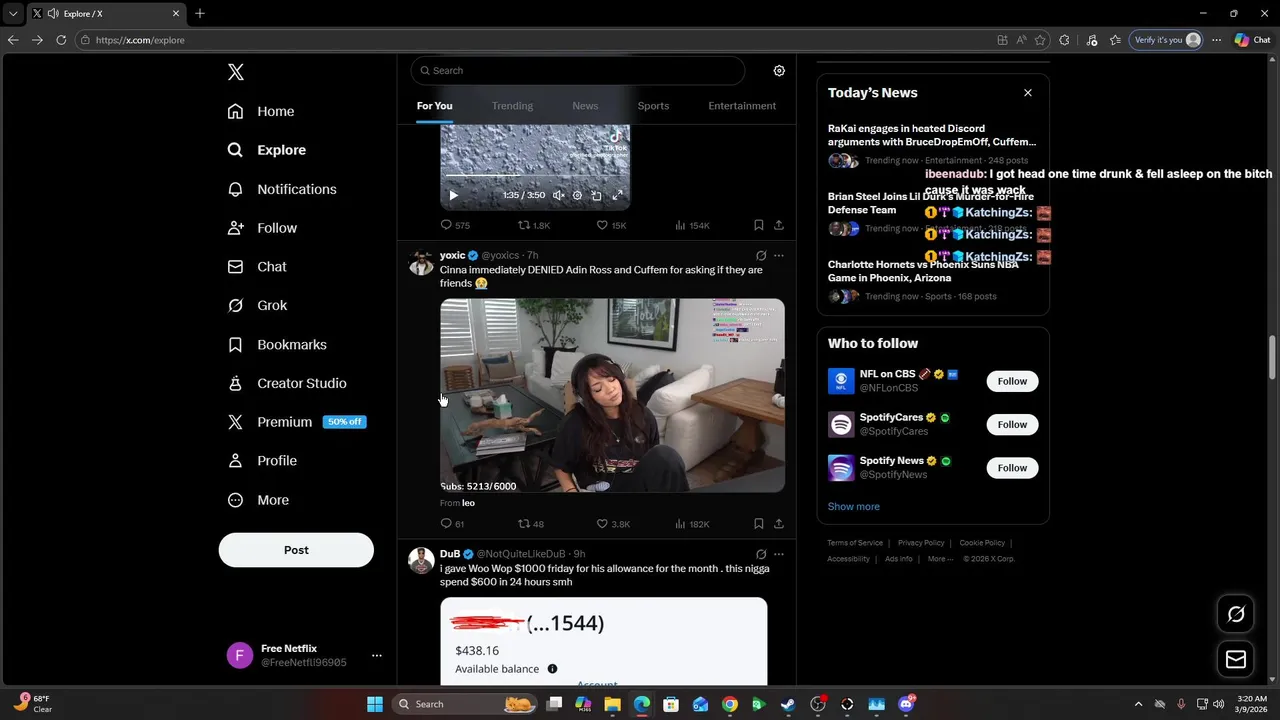The image size is (1280, 720).
Task: Like the post with 15K likes
Action: coord(611,226)
